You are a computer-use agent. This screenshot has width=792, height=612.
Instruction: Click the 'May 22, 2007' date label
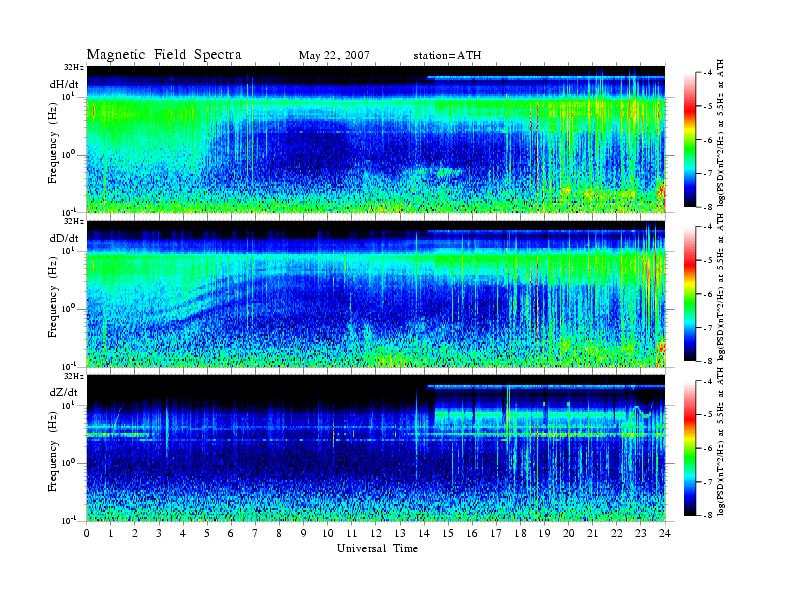334,55
